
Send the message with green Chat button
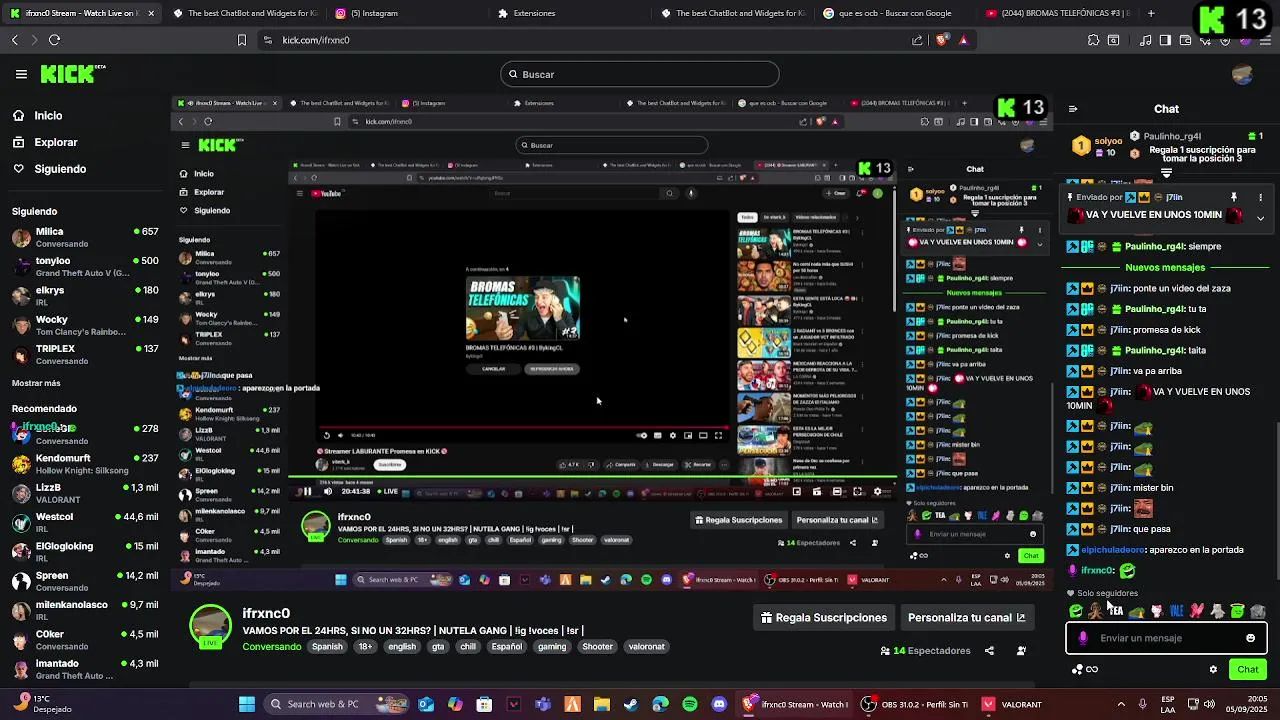[x=1247, y=670]
